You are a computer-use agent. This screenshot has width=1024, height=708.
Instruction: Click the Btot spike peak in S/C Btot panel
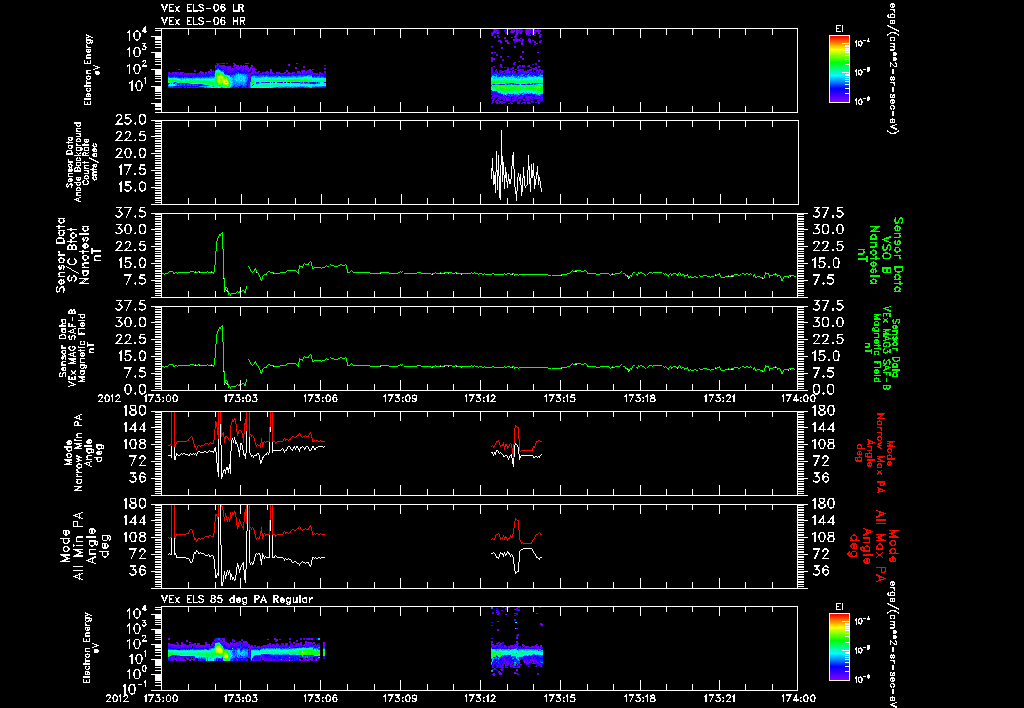(221, 234)
